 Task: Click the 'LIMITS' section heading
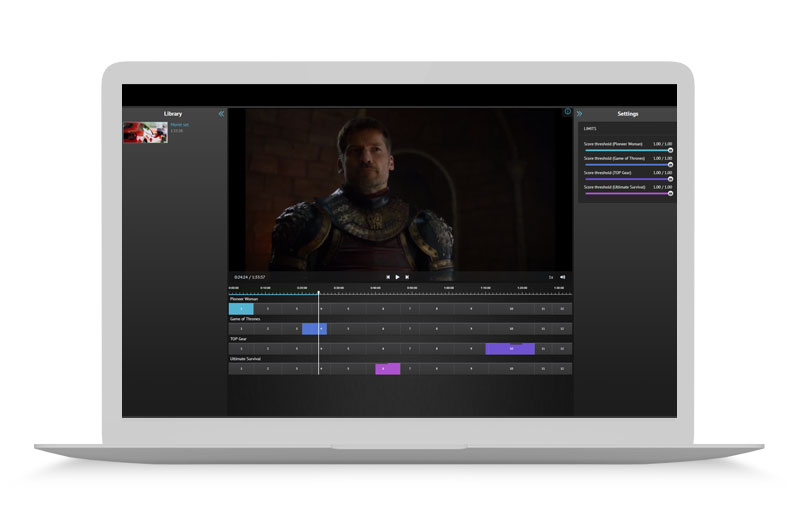click(590, 129)
